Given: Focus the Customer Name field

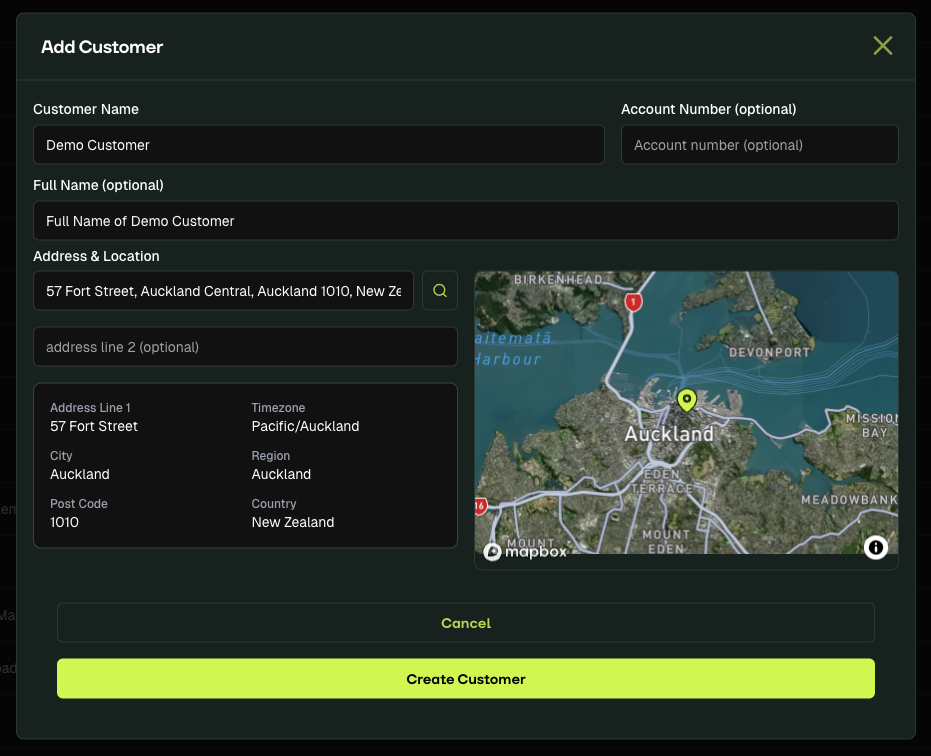Looking at the screenshot, I should click(318, 145).
